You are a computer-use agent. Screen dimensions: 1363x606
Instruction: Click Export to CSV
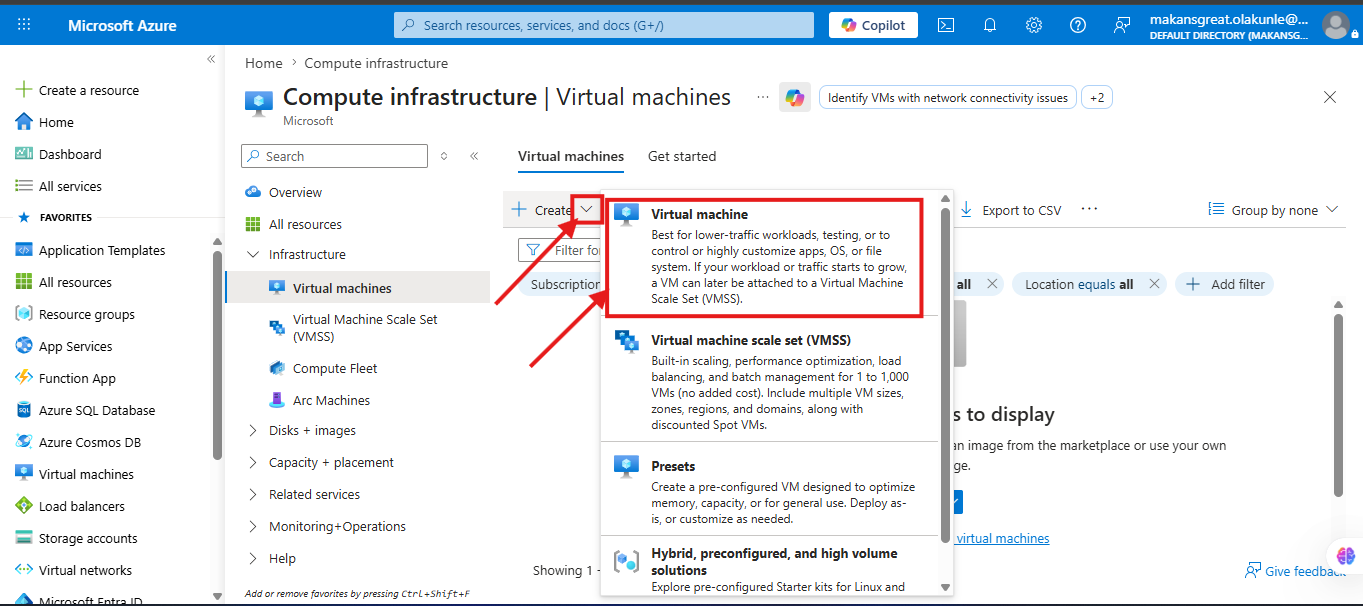(1010, 210)
